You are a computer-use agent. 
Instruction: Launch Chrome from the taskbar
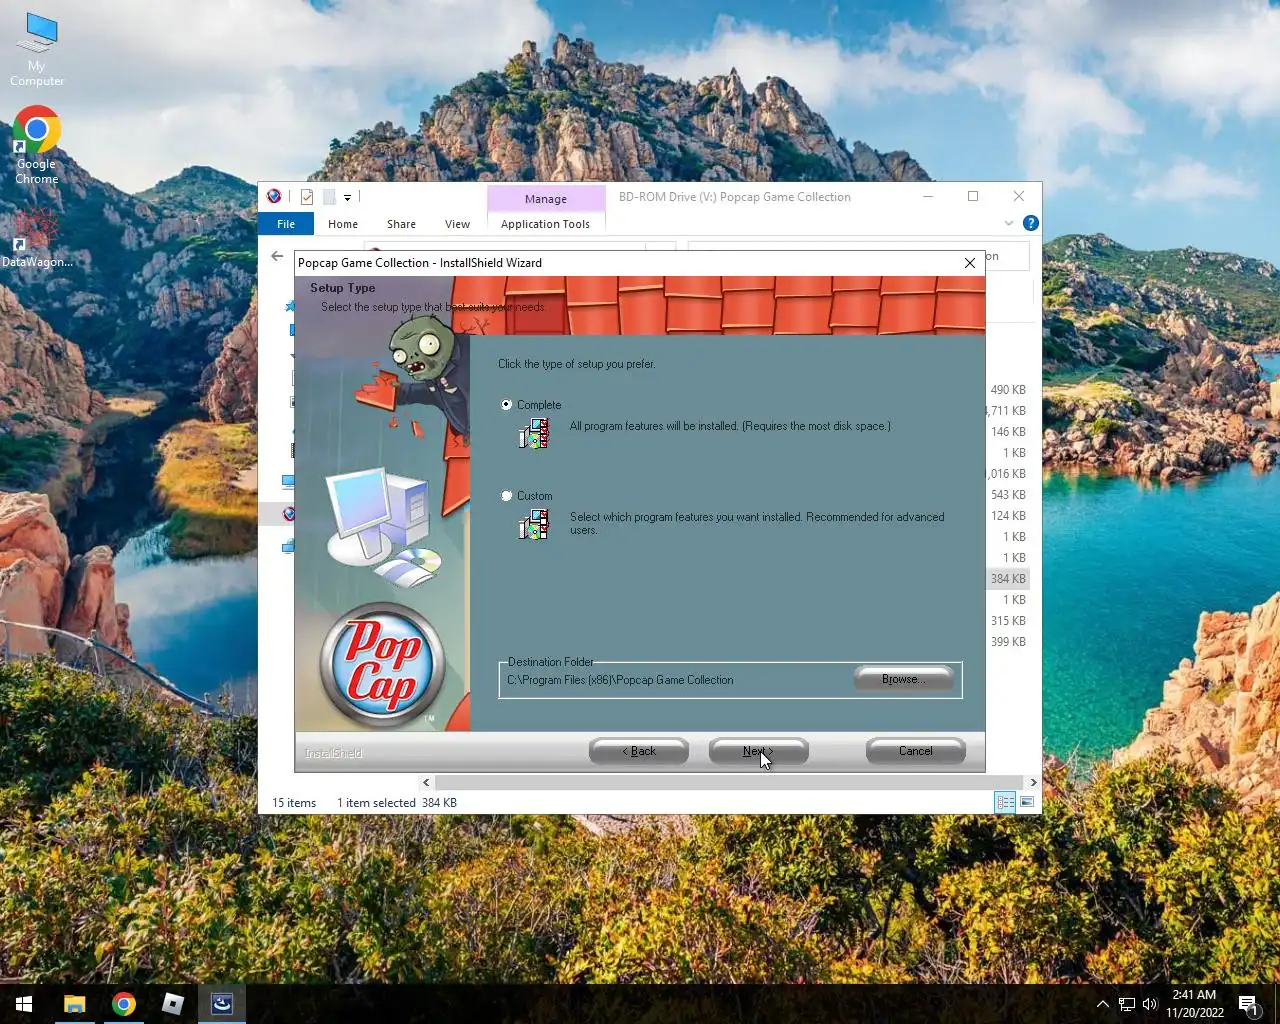coord(124,1004)
